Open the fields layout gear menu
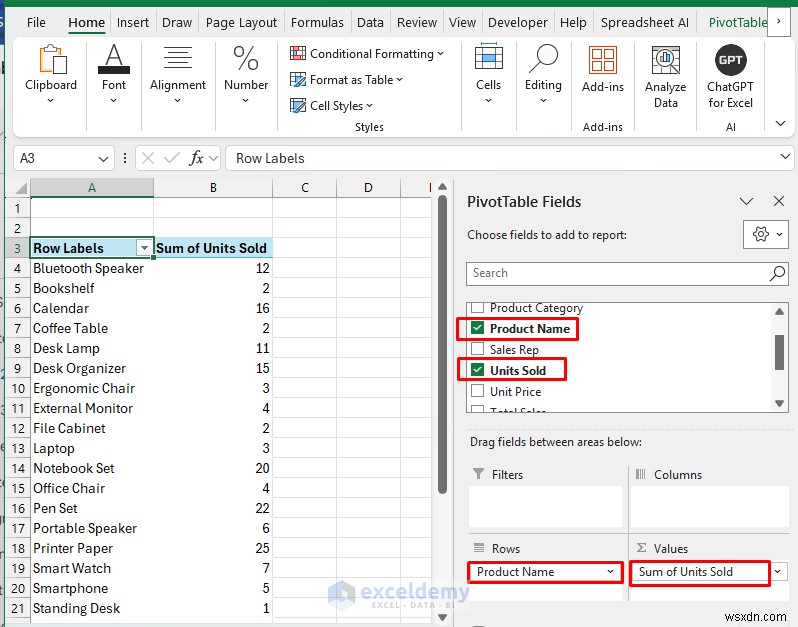The image size is (798, 627). pos(765,235)
